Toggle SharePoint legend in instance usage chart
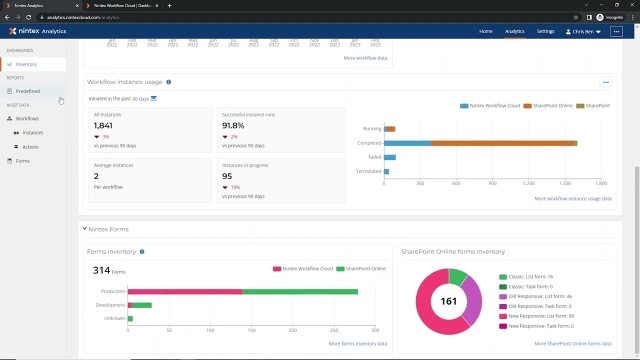 [x=593, y=106]
